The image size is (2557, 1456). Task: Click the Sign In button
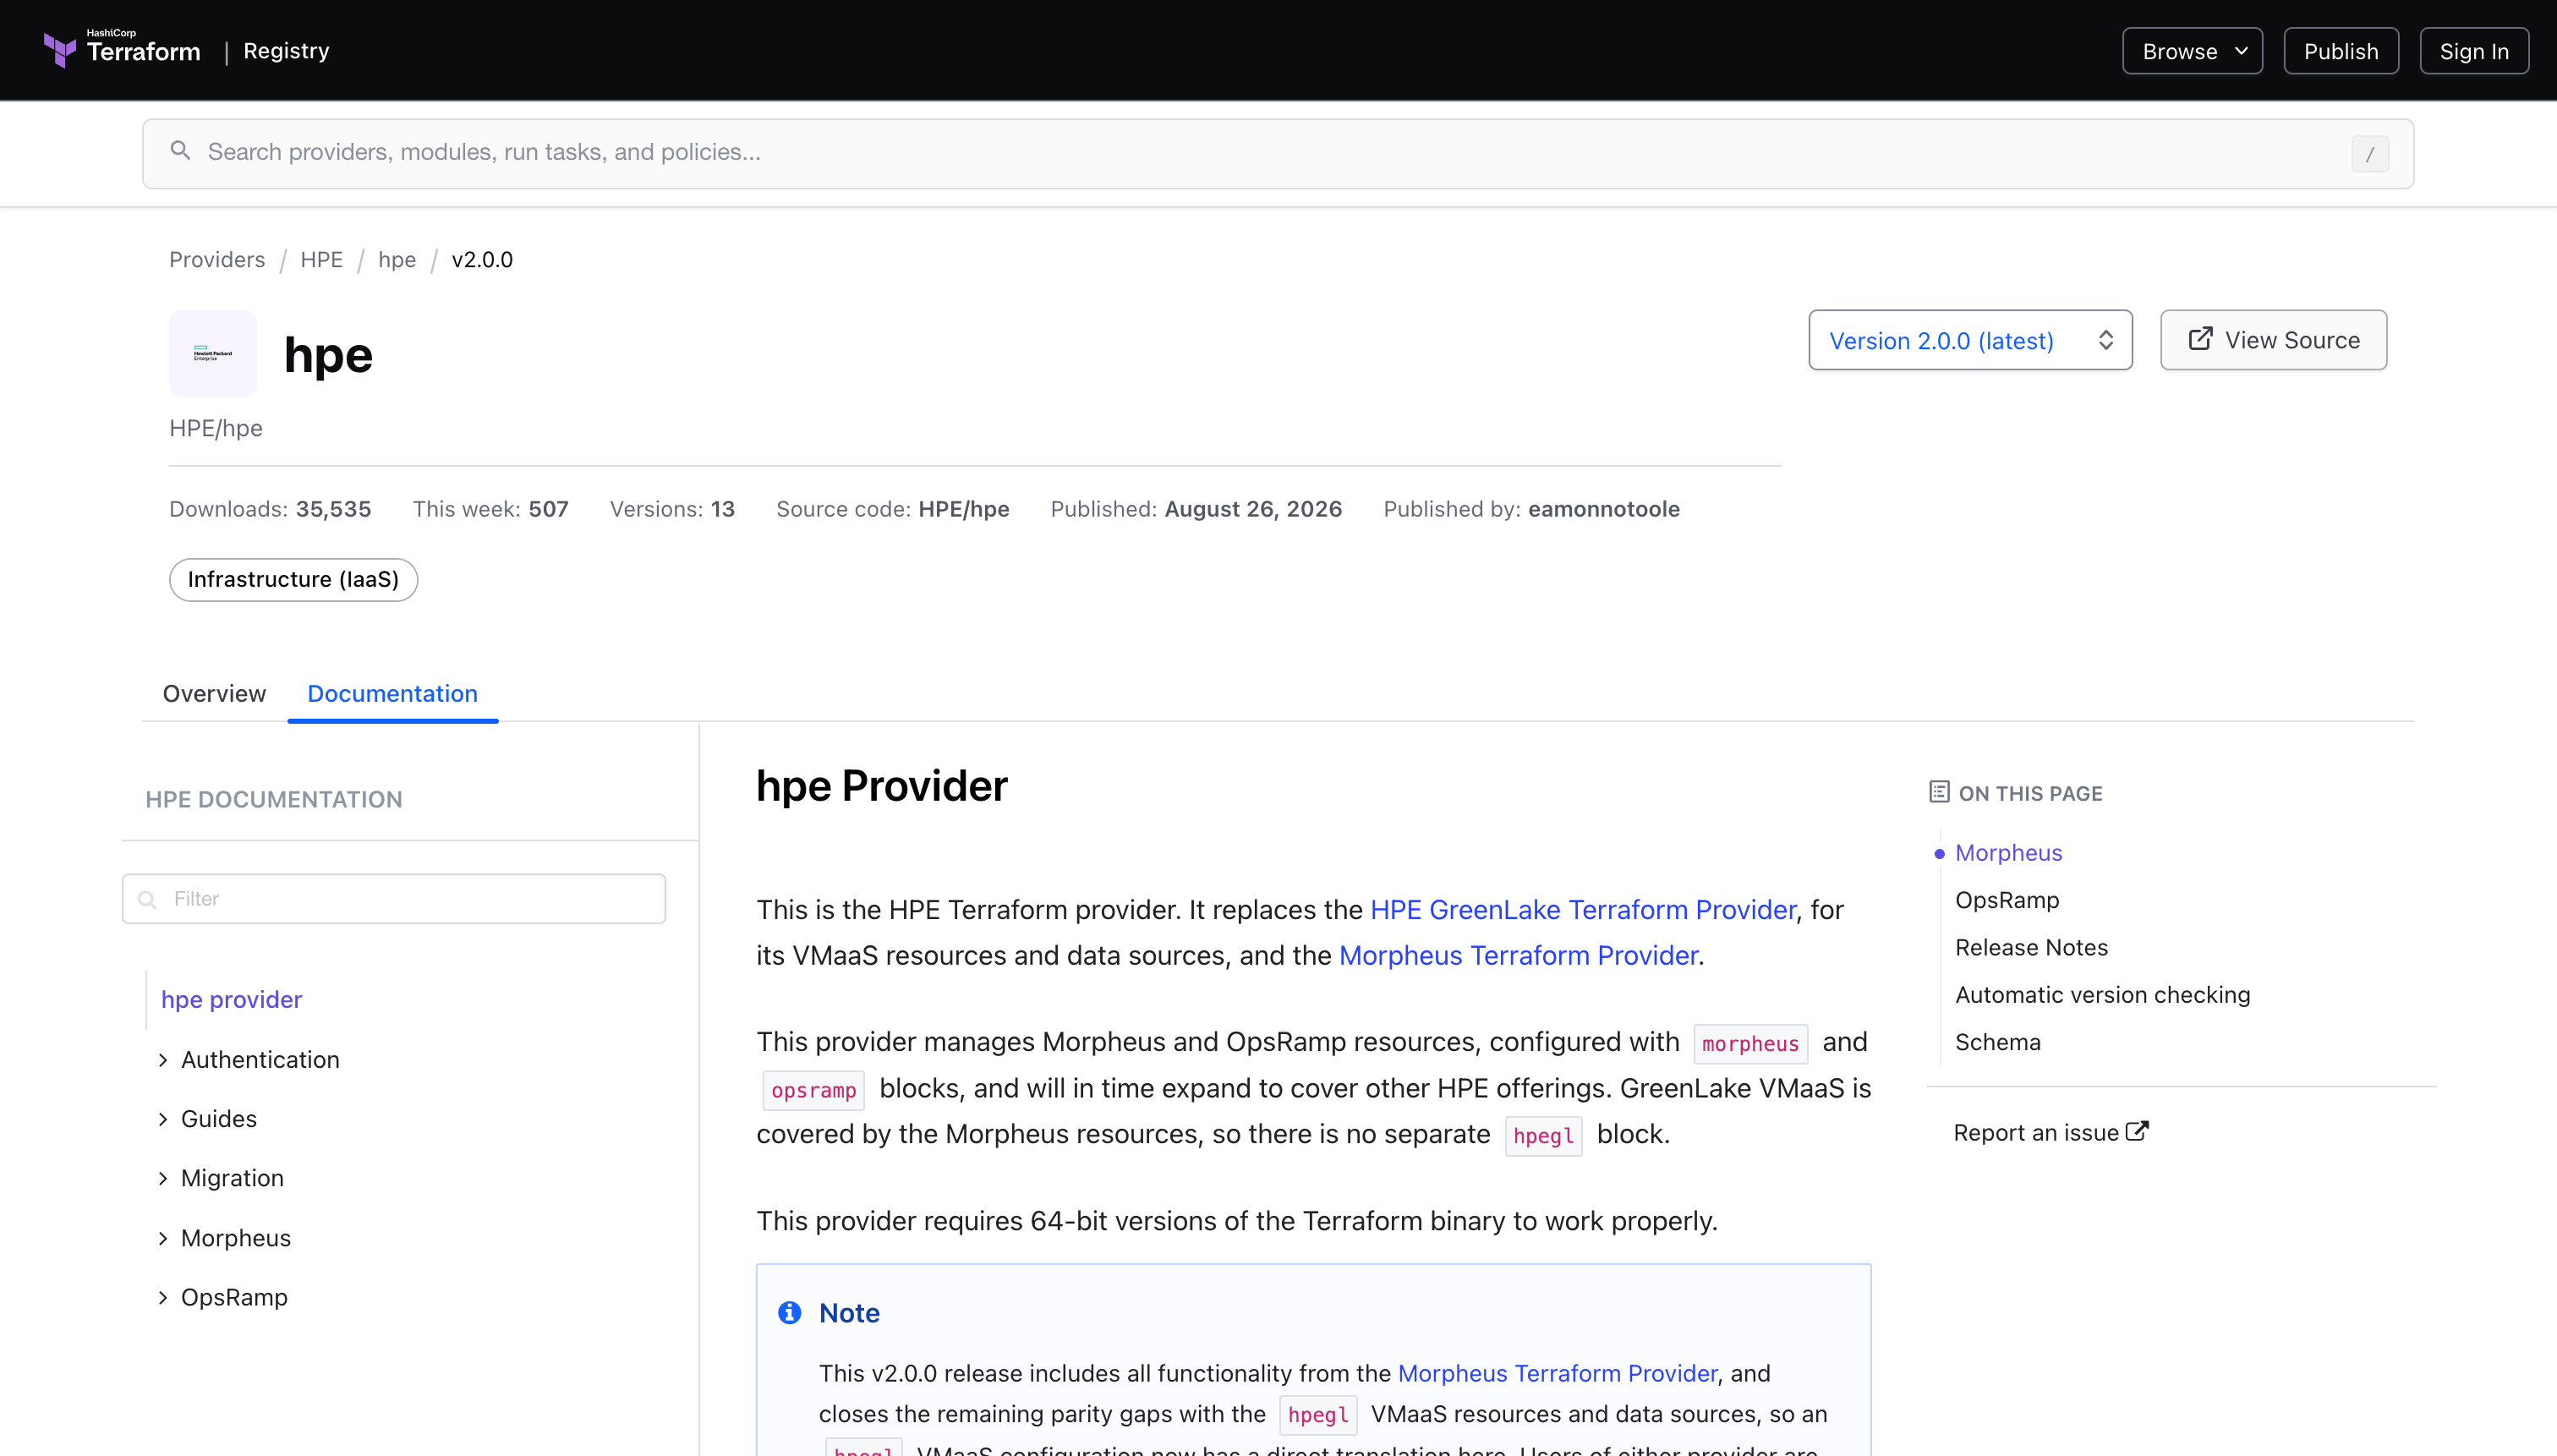pyautogui.click(x=2474, y=51)
